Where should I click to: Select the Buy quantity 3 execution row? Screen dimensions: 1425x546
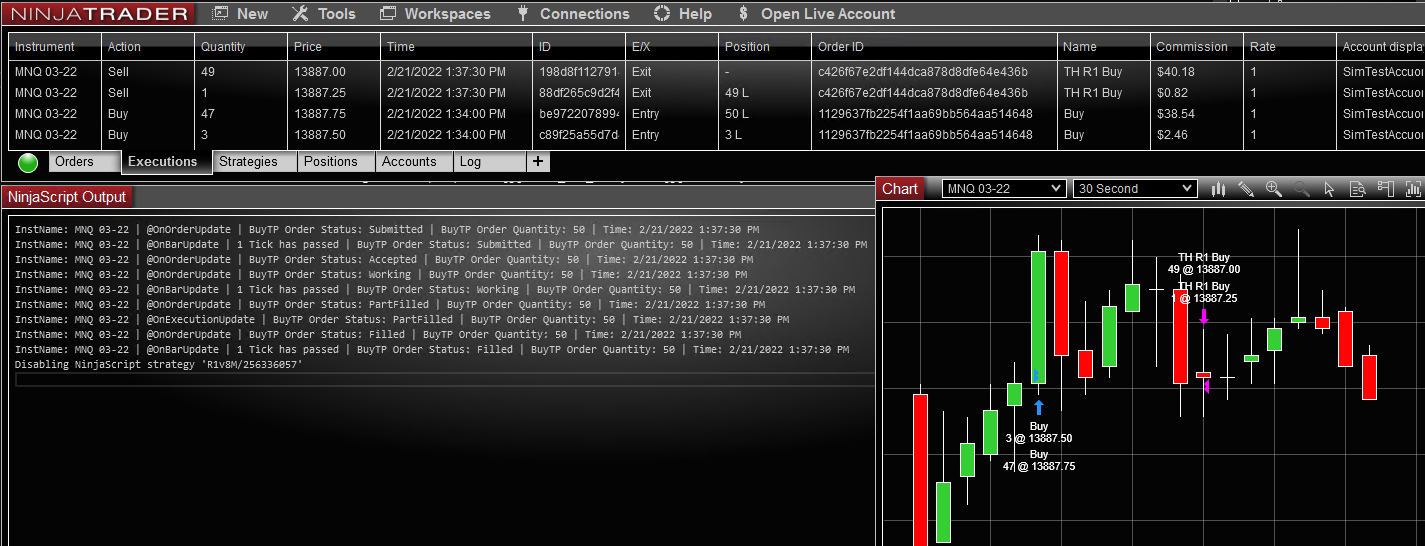point(716,135)
